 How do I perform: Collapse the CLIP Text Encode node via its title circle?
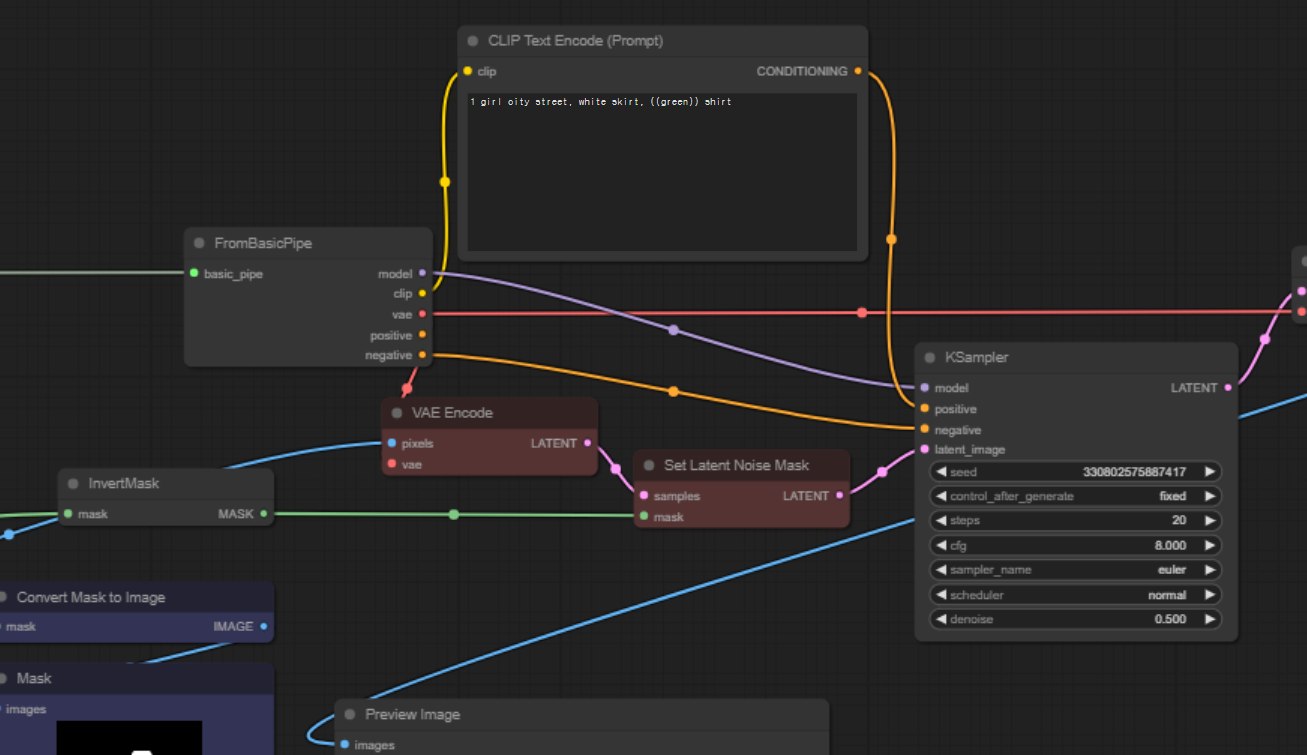point(471,41)
